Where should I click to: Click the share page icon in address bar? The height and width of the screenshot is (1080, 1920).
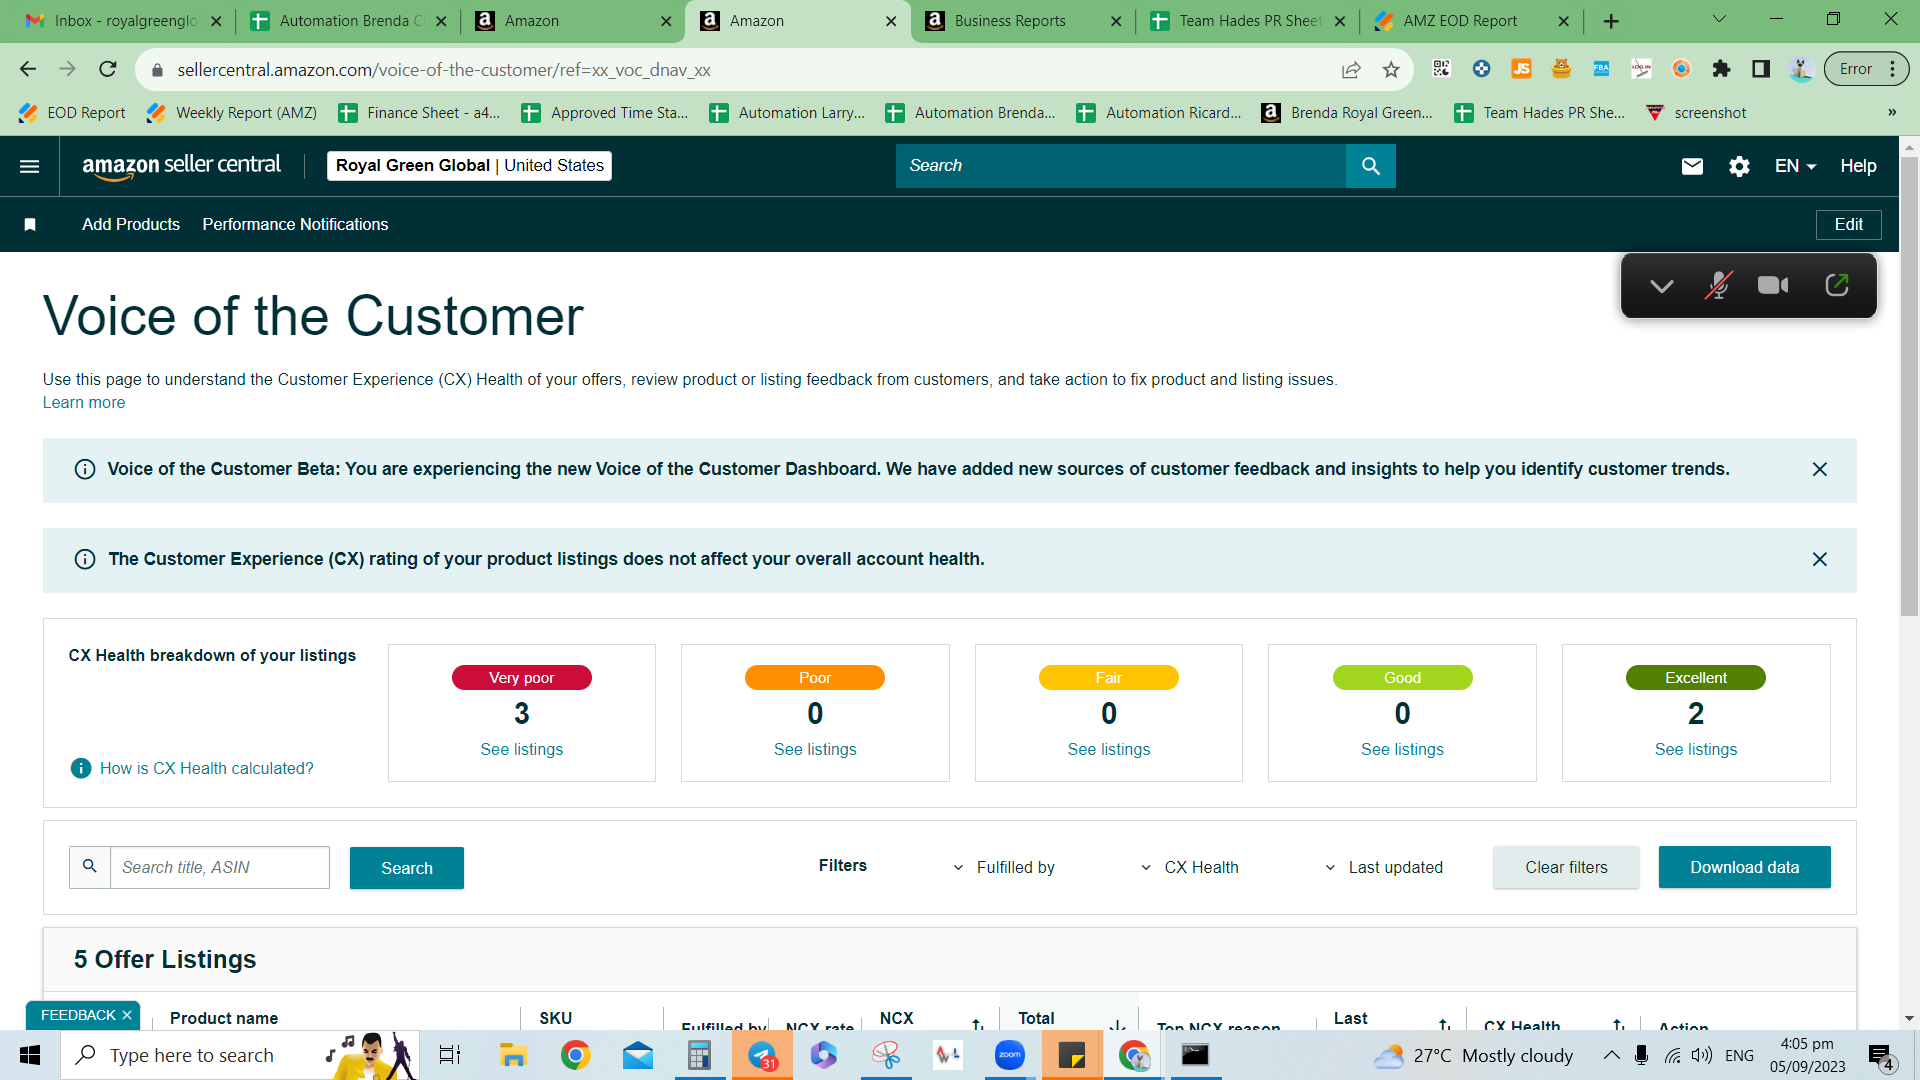tap(1351, 70)
